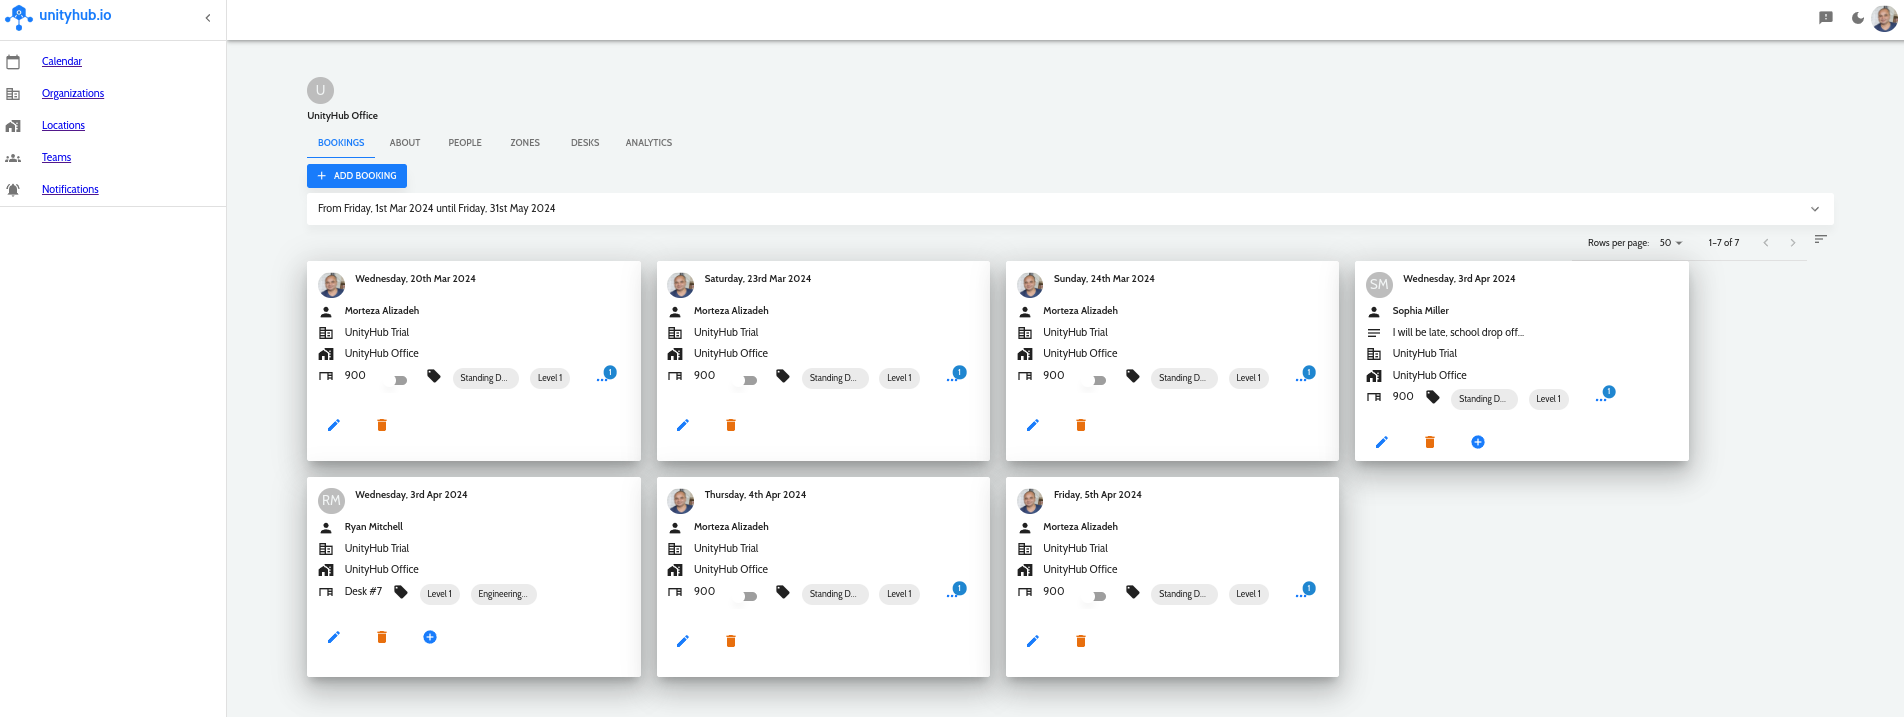Show more tags on Friday, 5th Apr booking

(1302, 594)
